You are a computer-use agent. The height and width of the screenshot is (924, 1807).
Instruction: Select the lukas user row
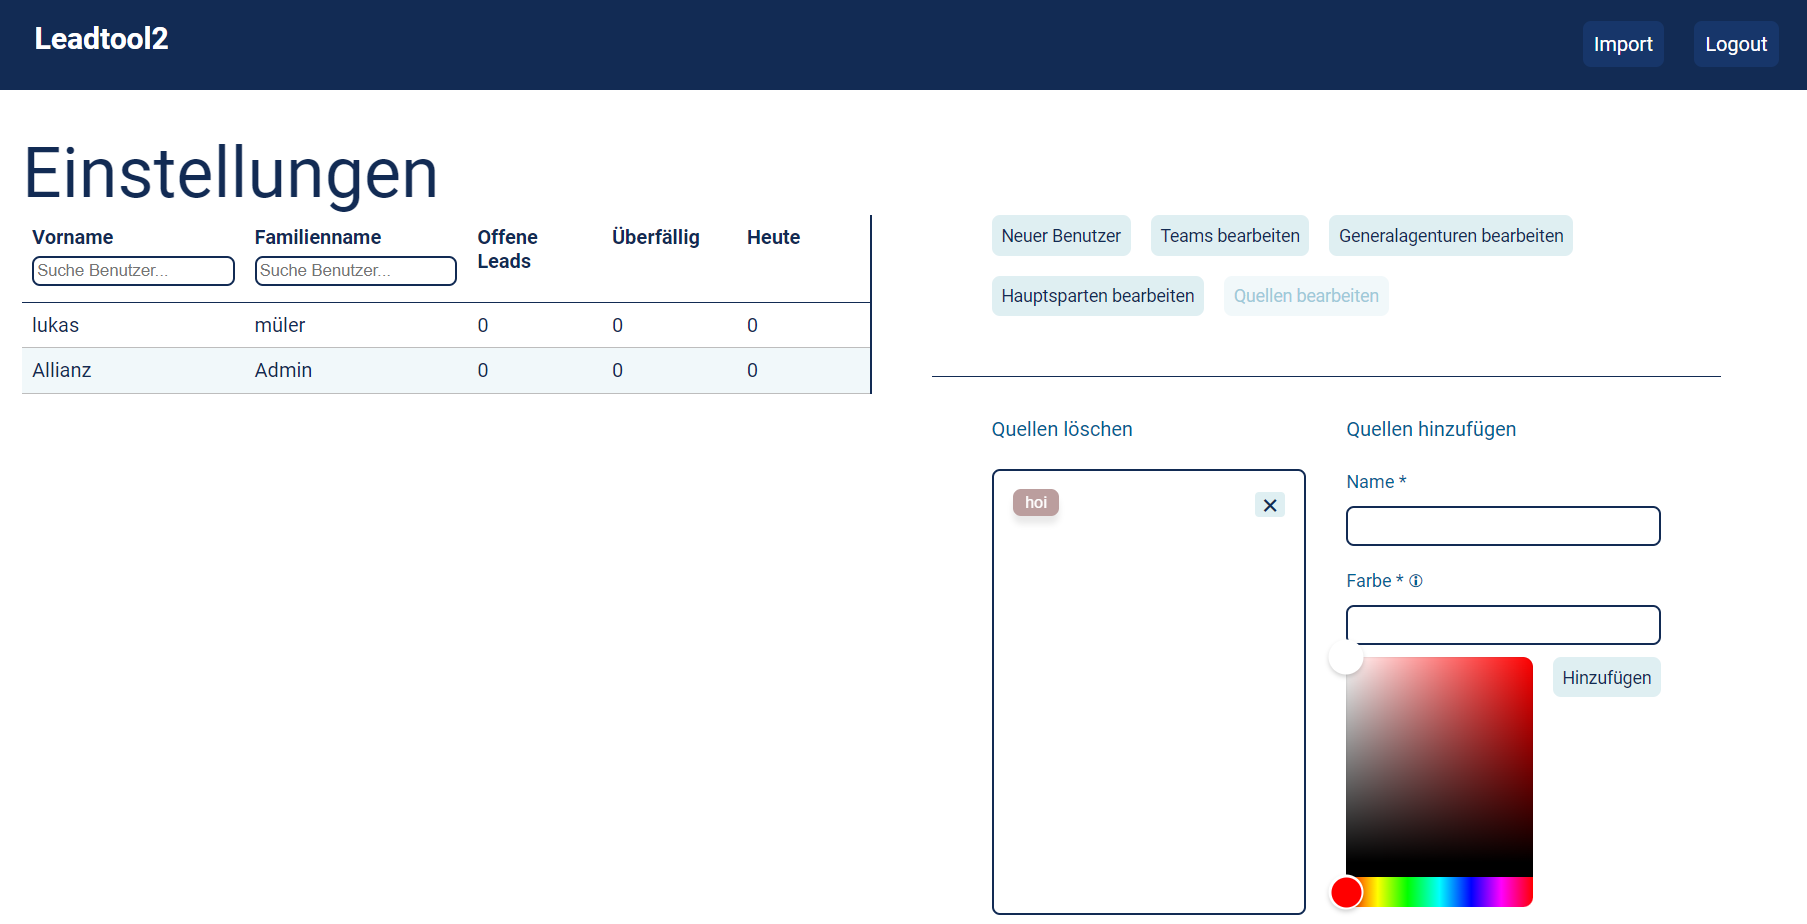click(446, 325)
